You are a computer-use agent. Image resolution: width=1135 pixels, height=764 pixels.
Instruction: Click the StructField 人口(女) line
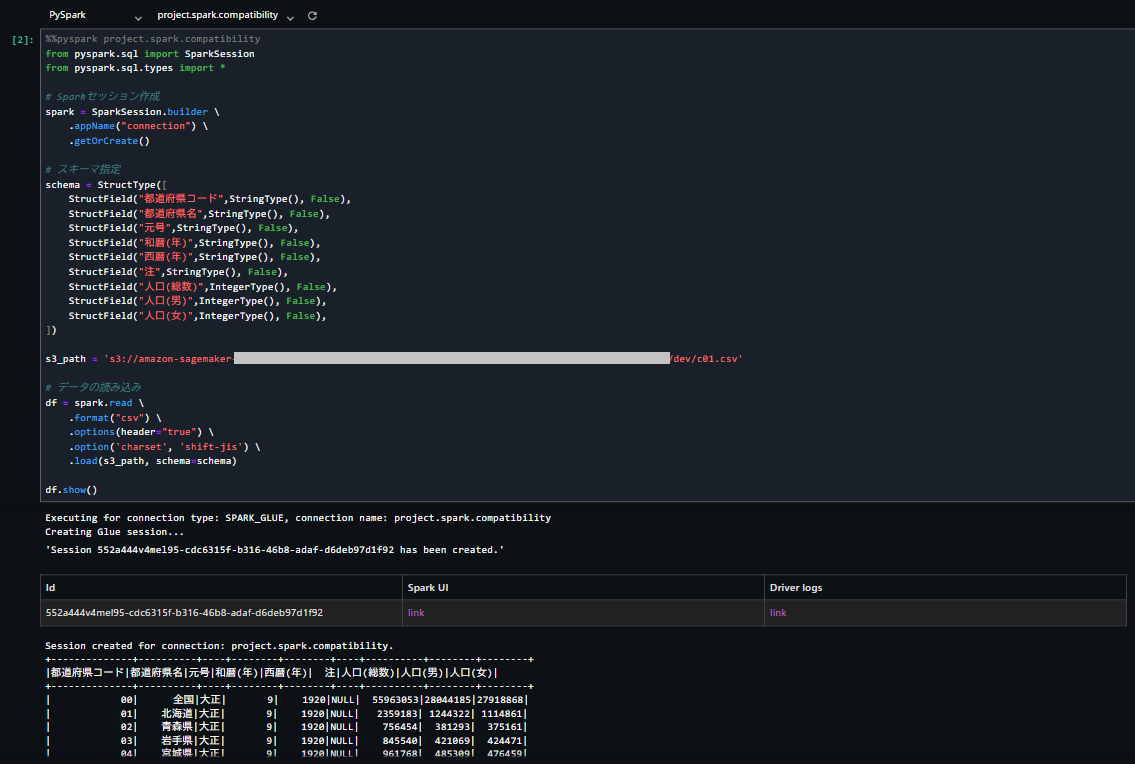[x=197, y=316]
